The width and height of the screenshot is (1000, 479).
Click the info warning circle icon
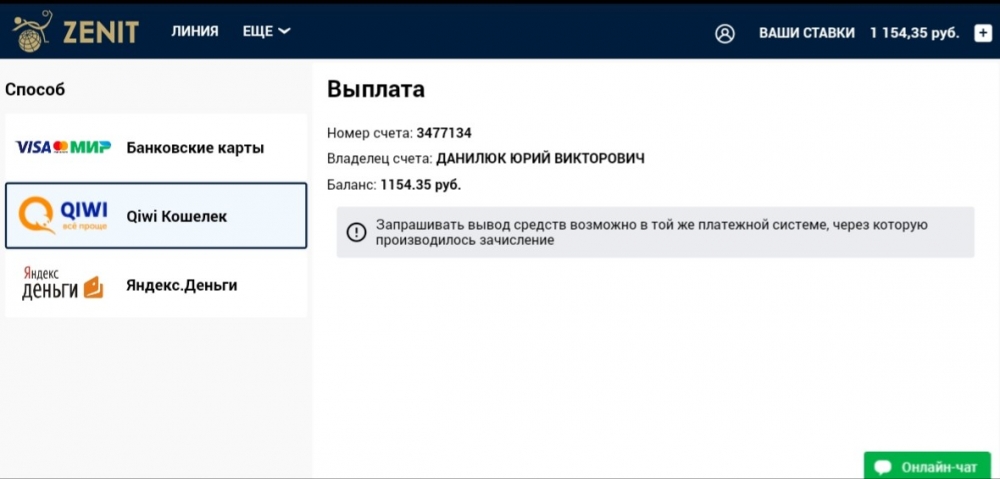pos(356,232)
